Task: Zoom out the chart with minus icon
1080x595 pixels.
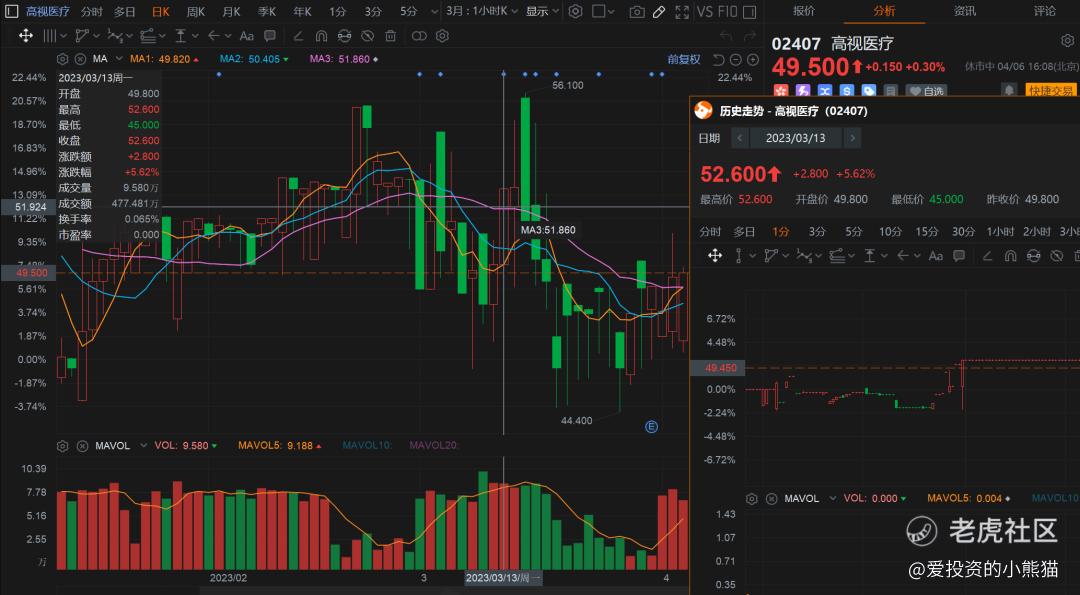Action: (736, 60)
